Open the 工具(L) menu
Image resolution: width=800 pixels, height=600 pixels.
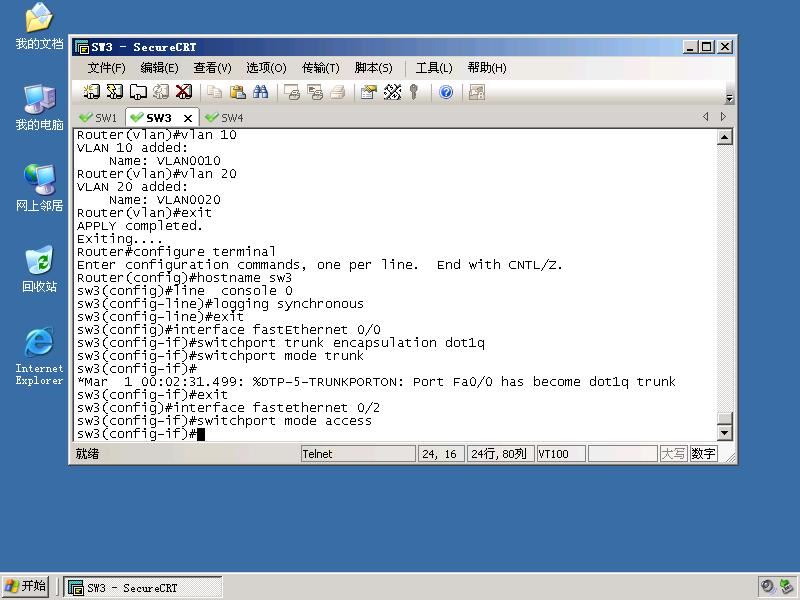point(434,68)
